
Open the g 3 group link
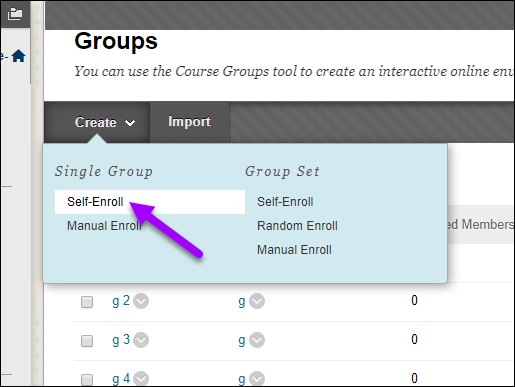click(x=121, y=340)
